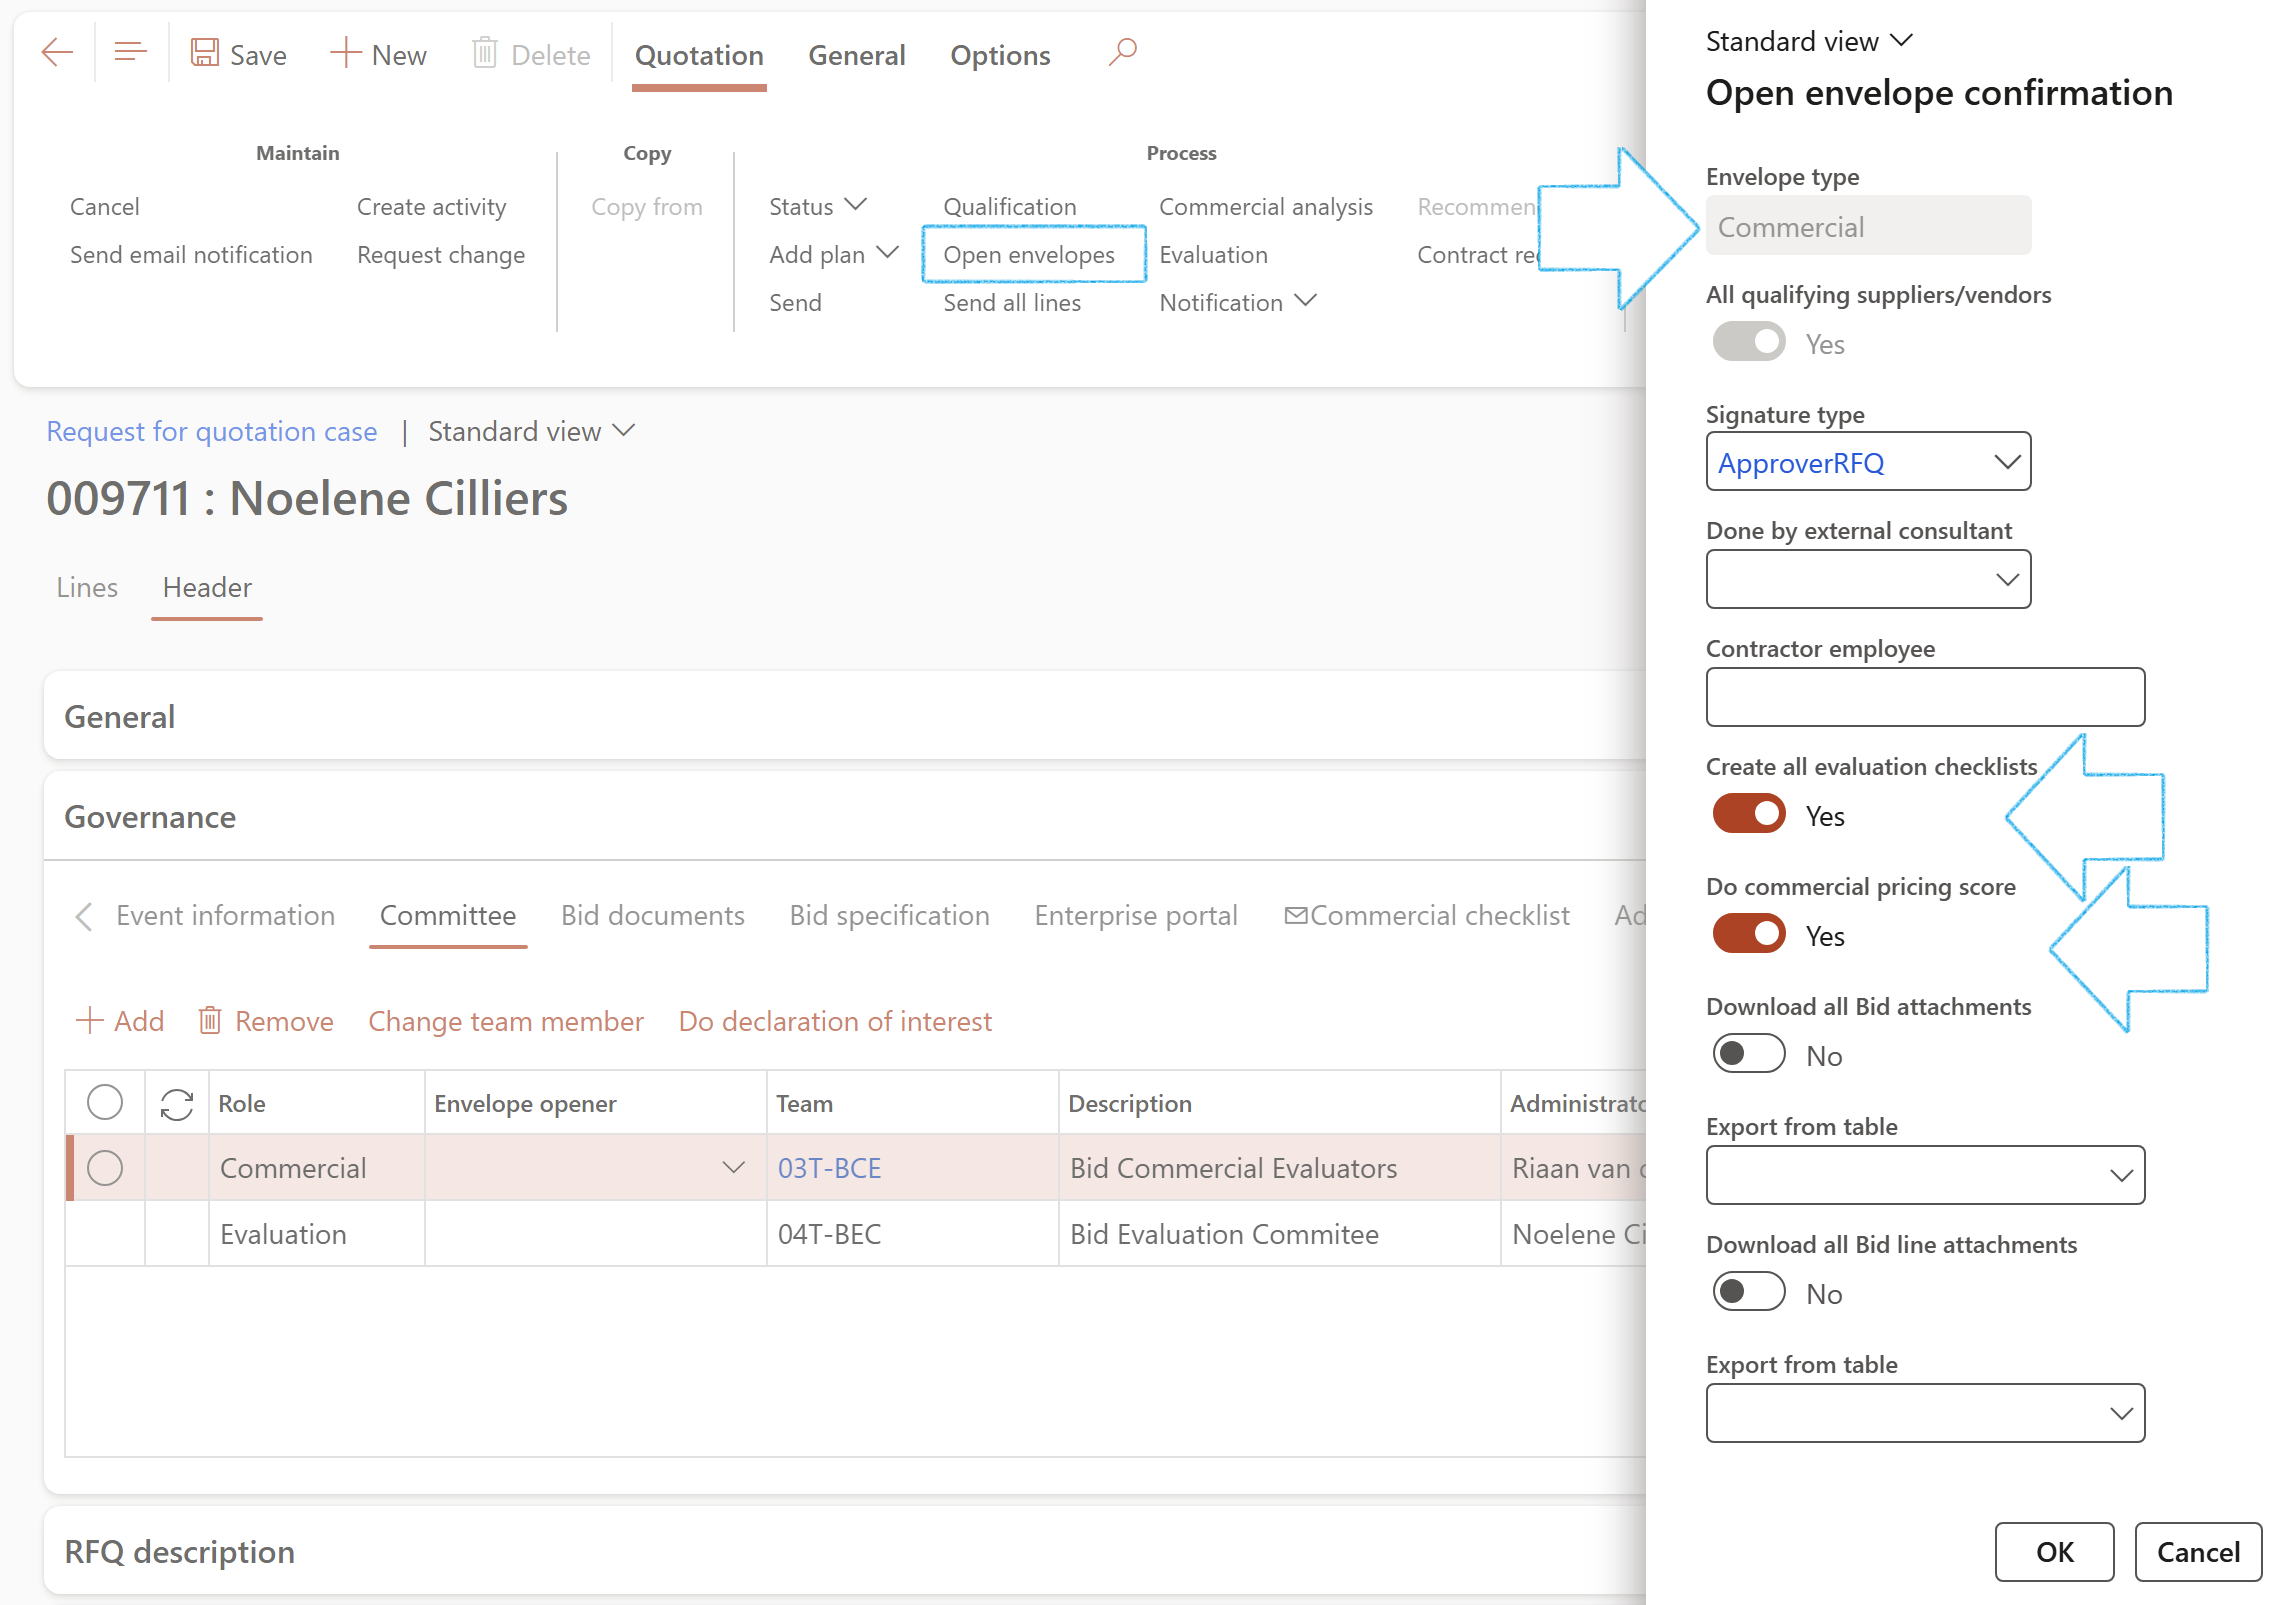Click the Remove trash icon in Committee
Screen dimensions: 2288x1605
click(x=210, y=1021)
